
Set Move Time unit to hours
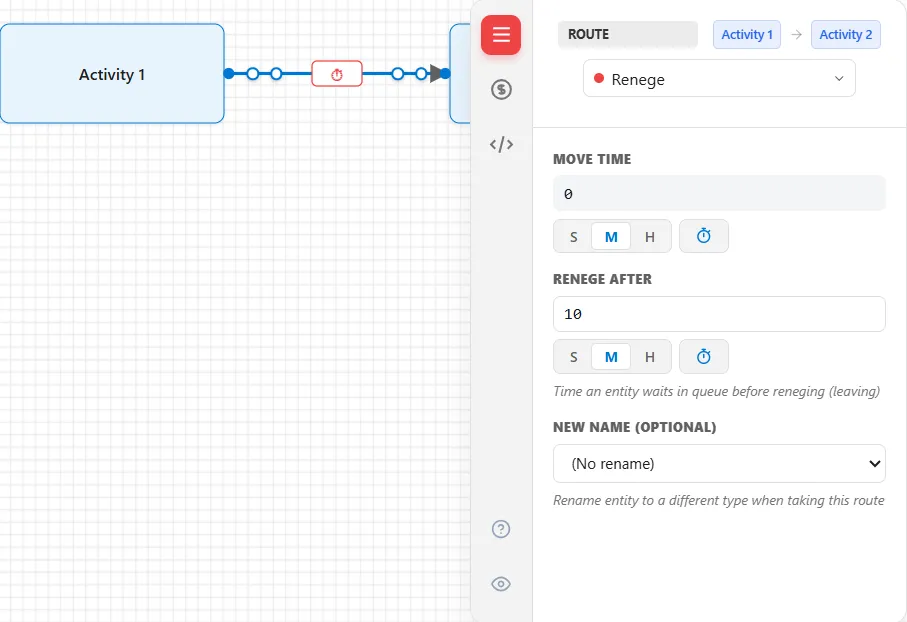coord(650,237)
